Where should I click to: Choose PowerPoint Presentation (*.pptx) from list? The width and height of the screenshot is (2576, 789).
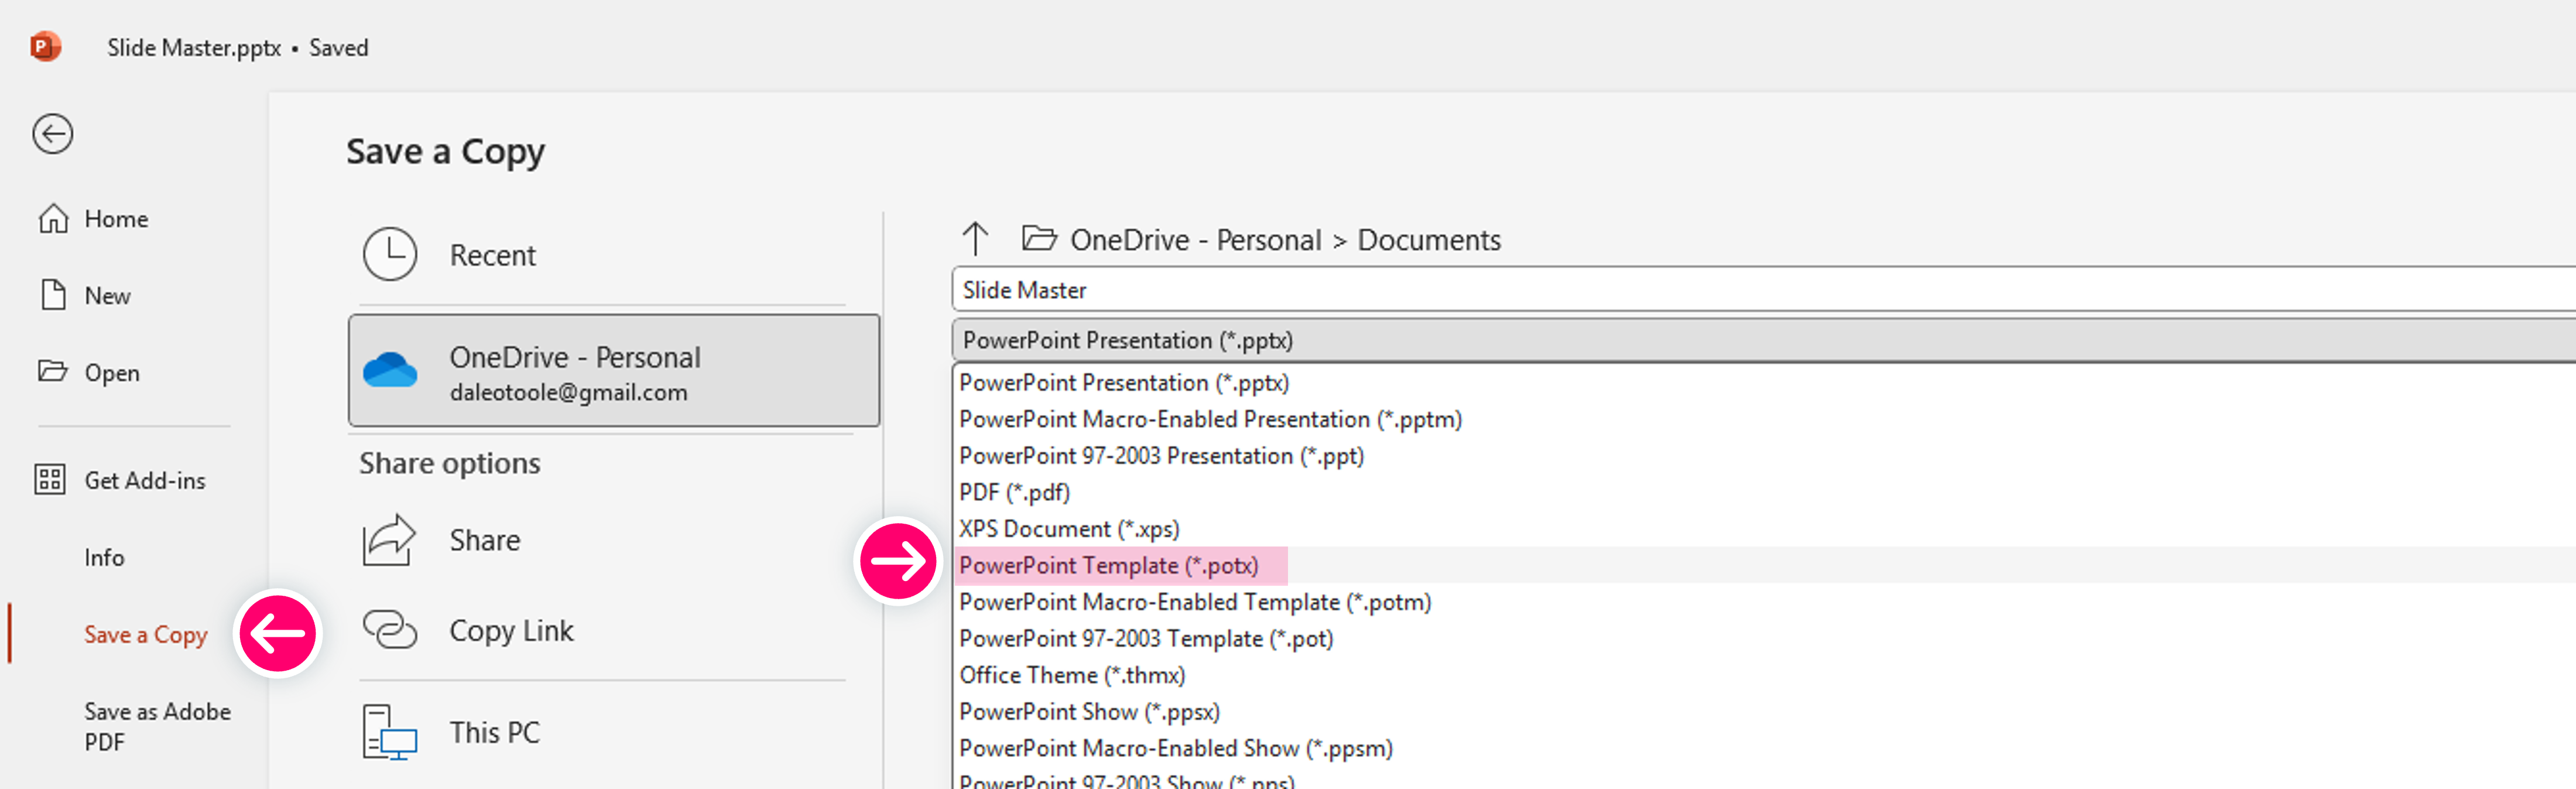click(1124, 383)
